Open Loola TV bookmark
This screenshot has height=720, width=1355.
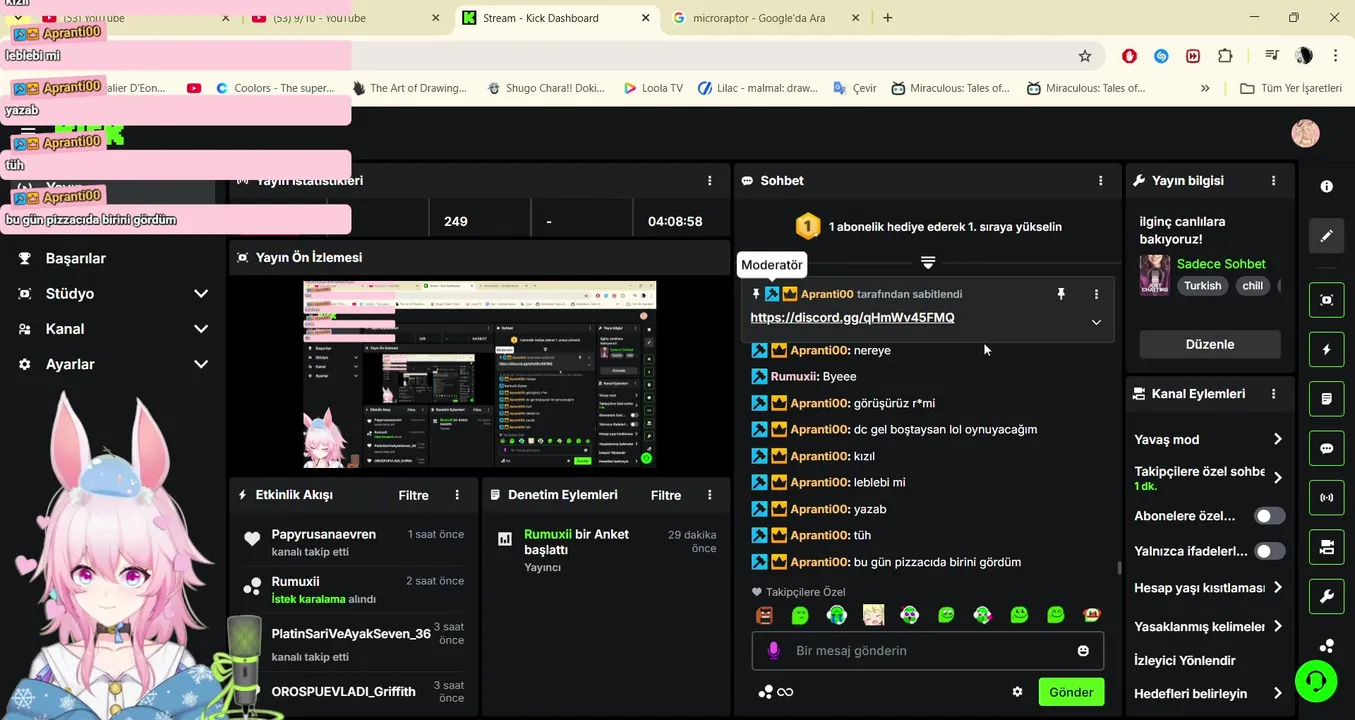(653, 88)
